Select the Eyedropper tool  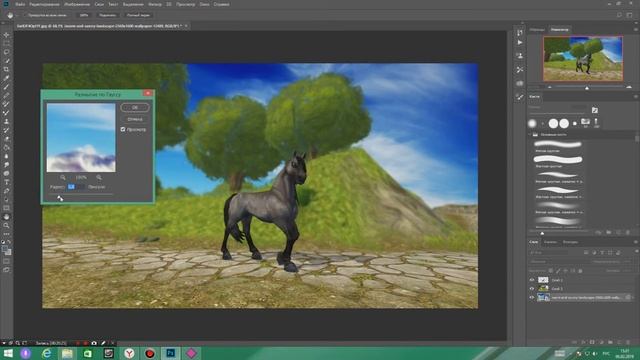click(6, 78)
